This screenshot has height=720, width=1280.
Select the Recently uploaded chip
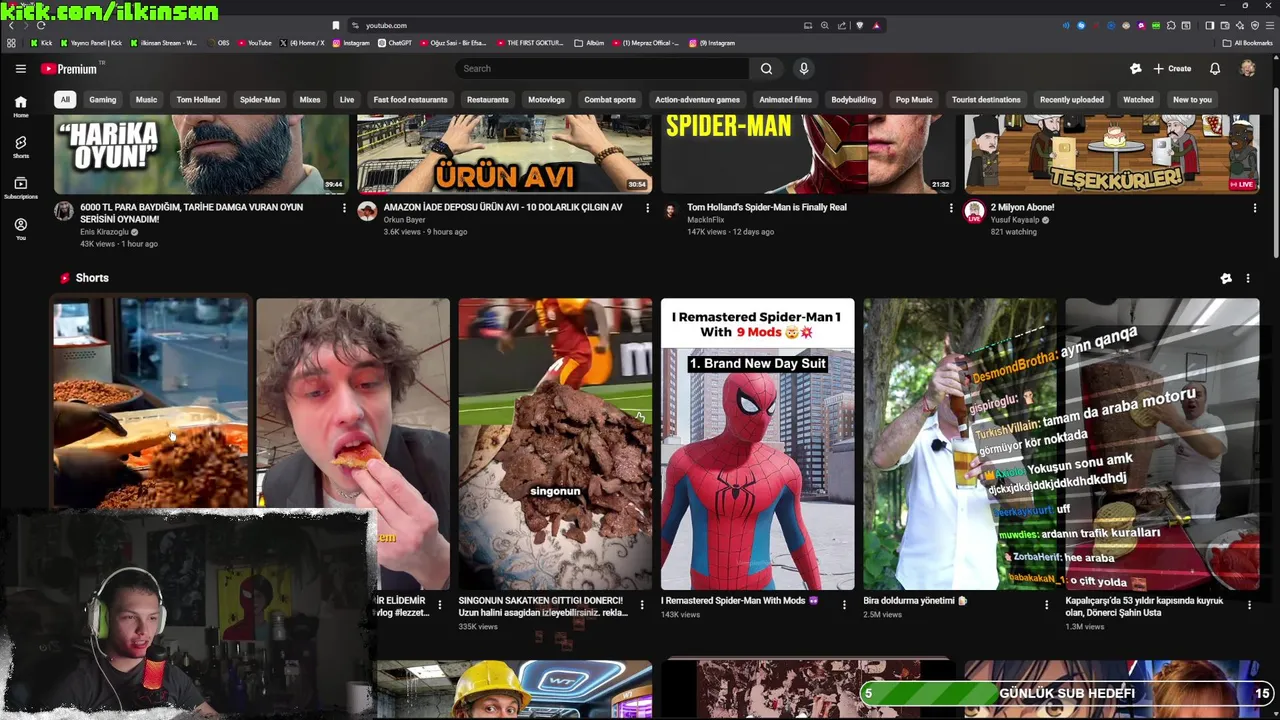[x=1071, y=100]
